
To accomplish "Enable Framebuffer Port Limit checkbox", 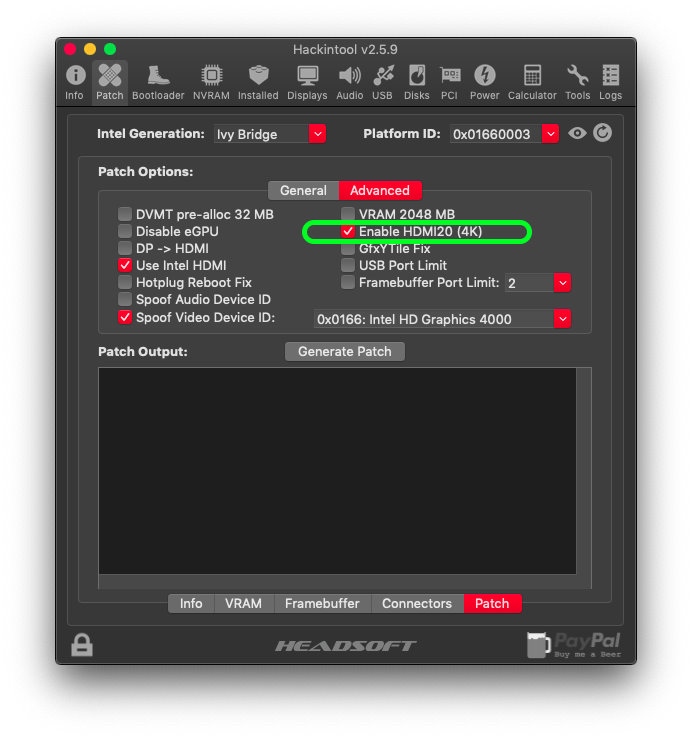I will pyautogui.click(x=348, y=282).
